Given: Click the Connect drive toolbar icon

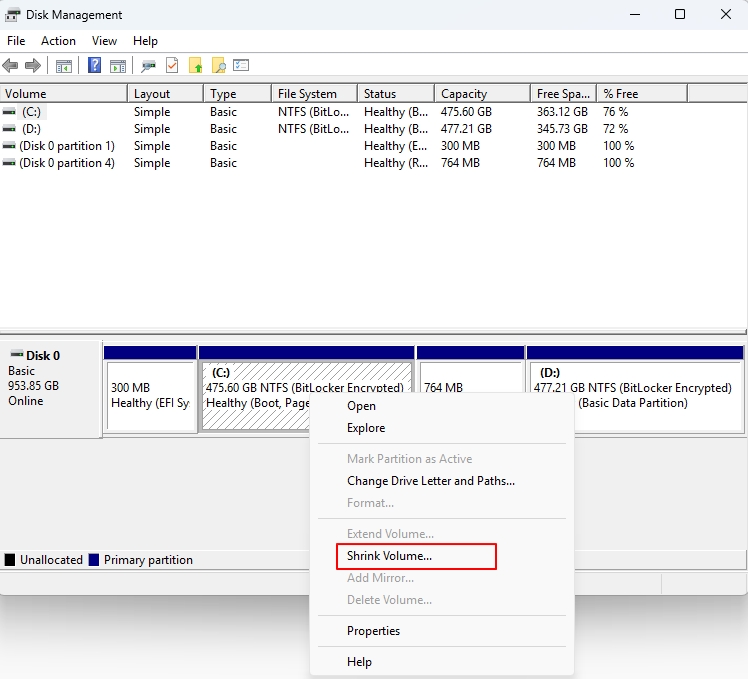Looking at the screenshot, I should pos(149,66).
